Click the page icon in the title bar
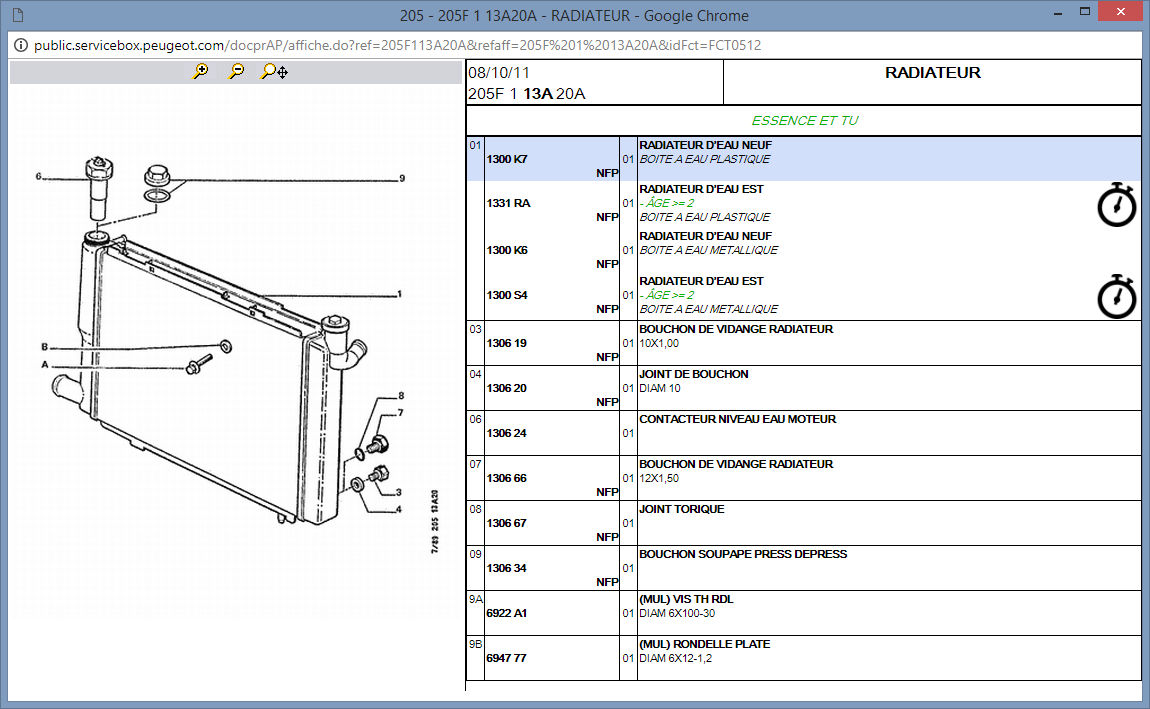The width and height of the screenshot is (1150, 709). coord(17,15)
